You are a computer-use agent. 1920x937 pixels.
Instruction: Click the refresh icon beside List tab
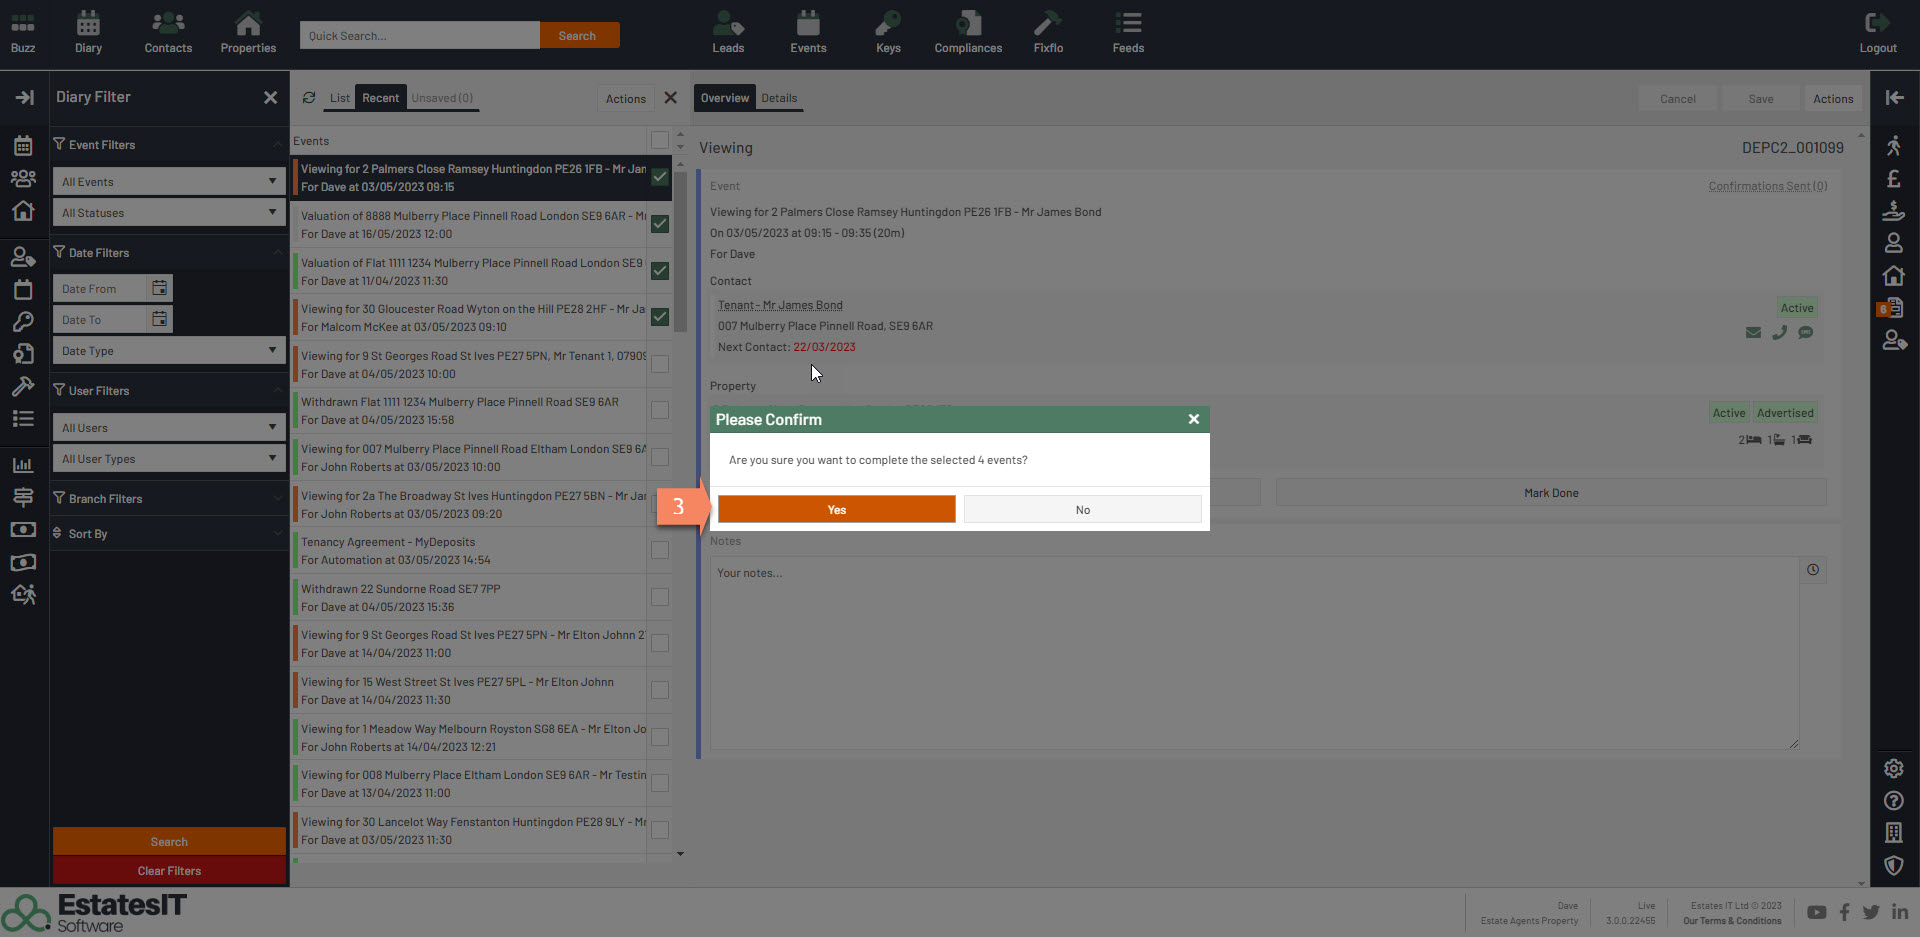click(309, 98)
